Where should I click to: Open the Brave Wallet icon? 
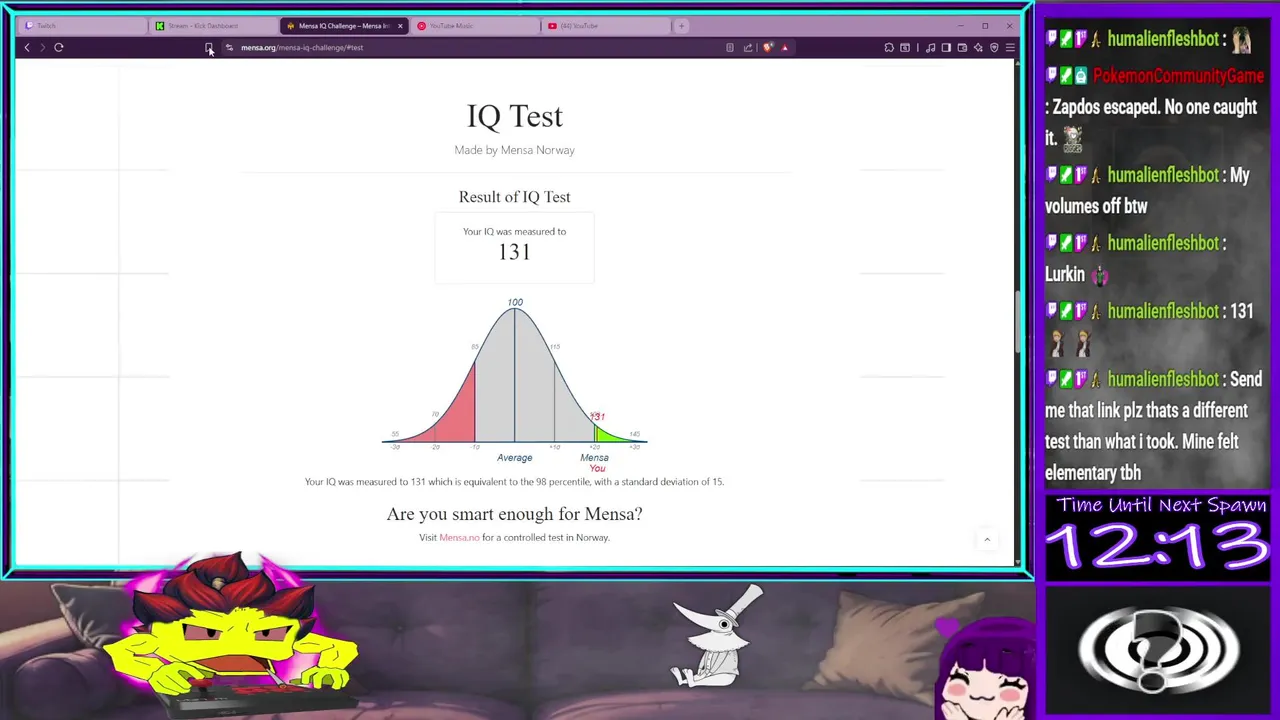(x=962, y=47)
